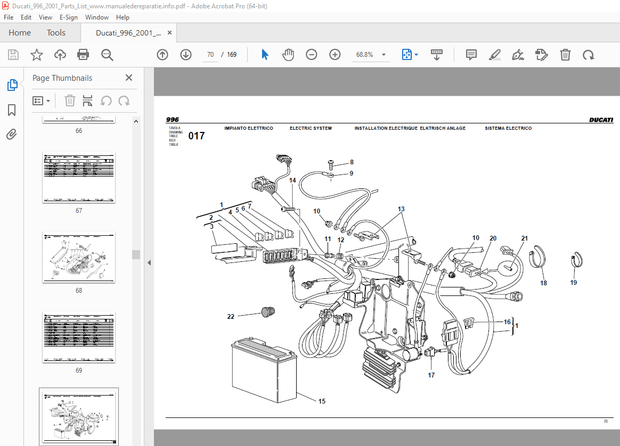
Task: Click the page number input field
Action: pyautogui.click(x=210, y=55)
